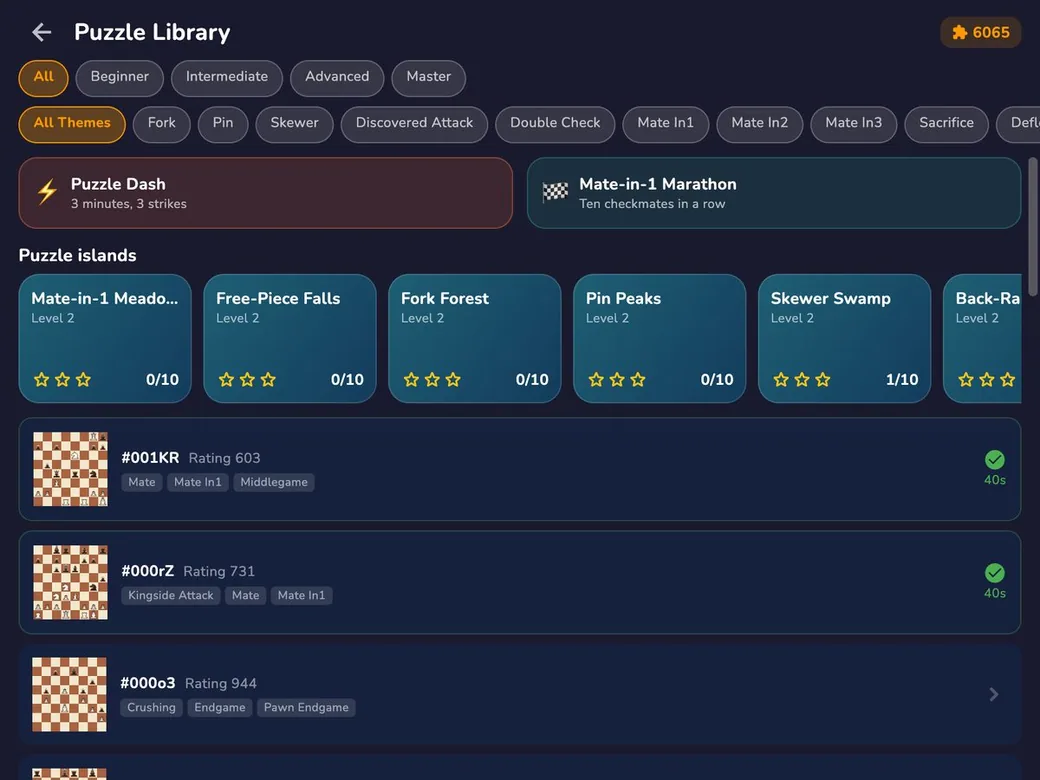The height and width of the screenshot is (780, 1040).
Task: Open puzzle #000o3 via chevron arrow
Action: [994, 694]
